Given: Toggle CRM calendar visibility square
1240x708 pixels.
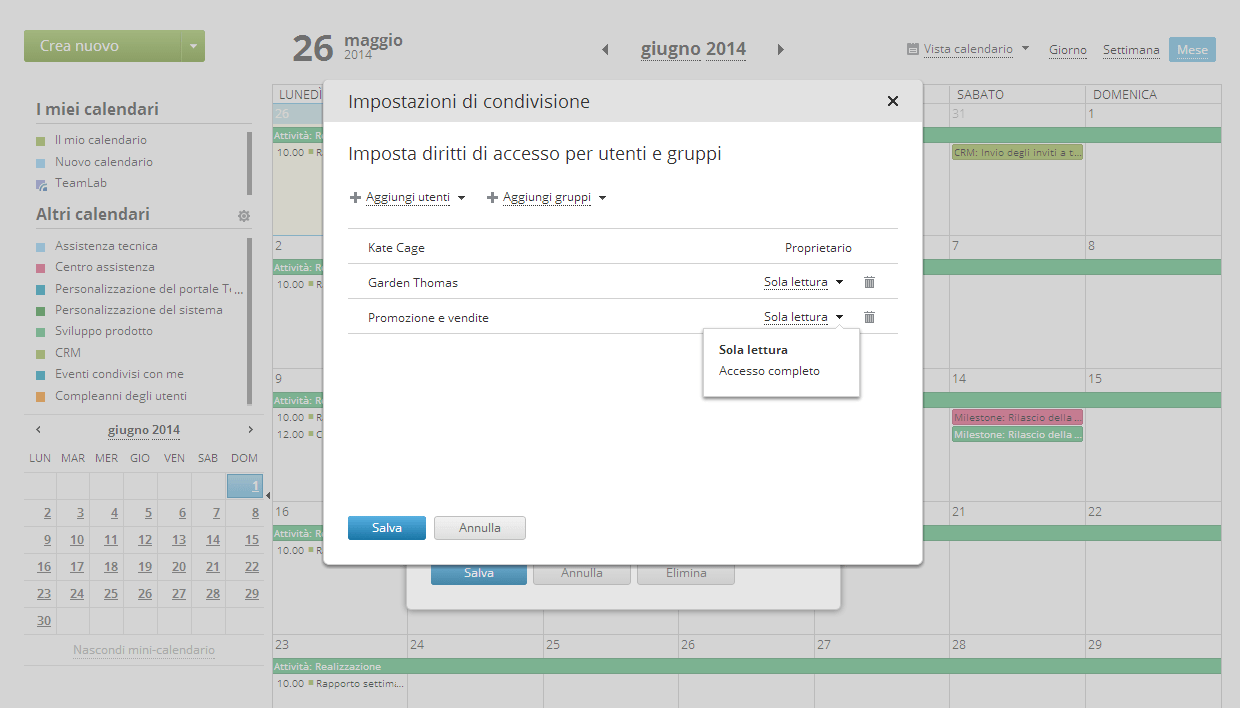Looking at the screenshot, I should (40, 354).
